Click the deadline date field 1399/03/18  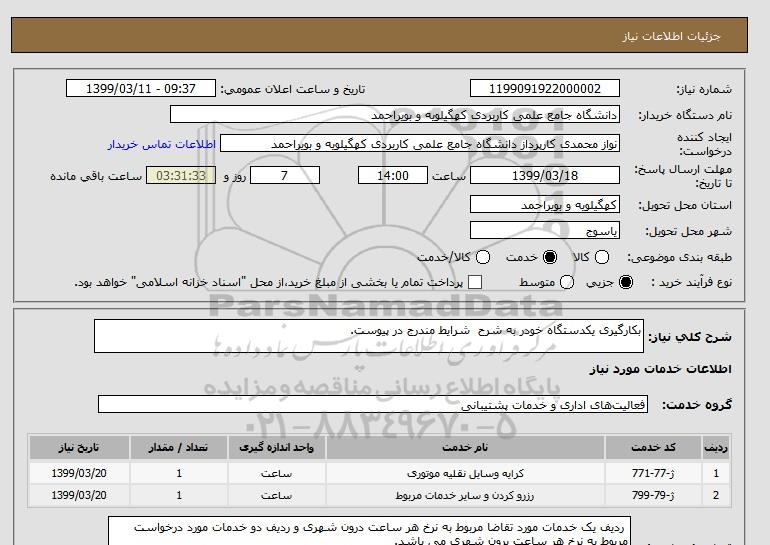545,175
